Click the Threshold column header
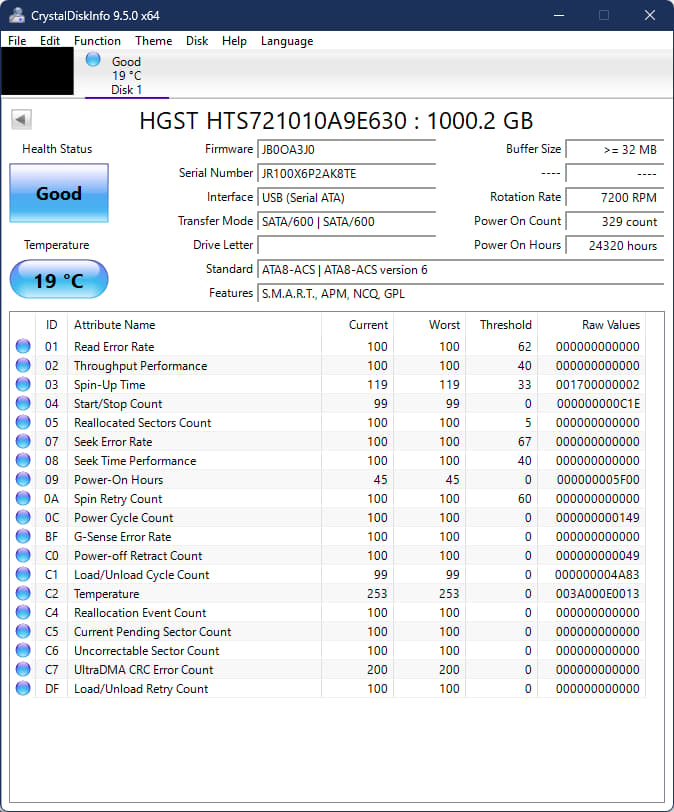The width and height of the screenshot is (674, 812). click(x=502, y=325)
